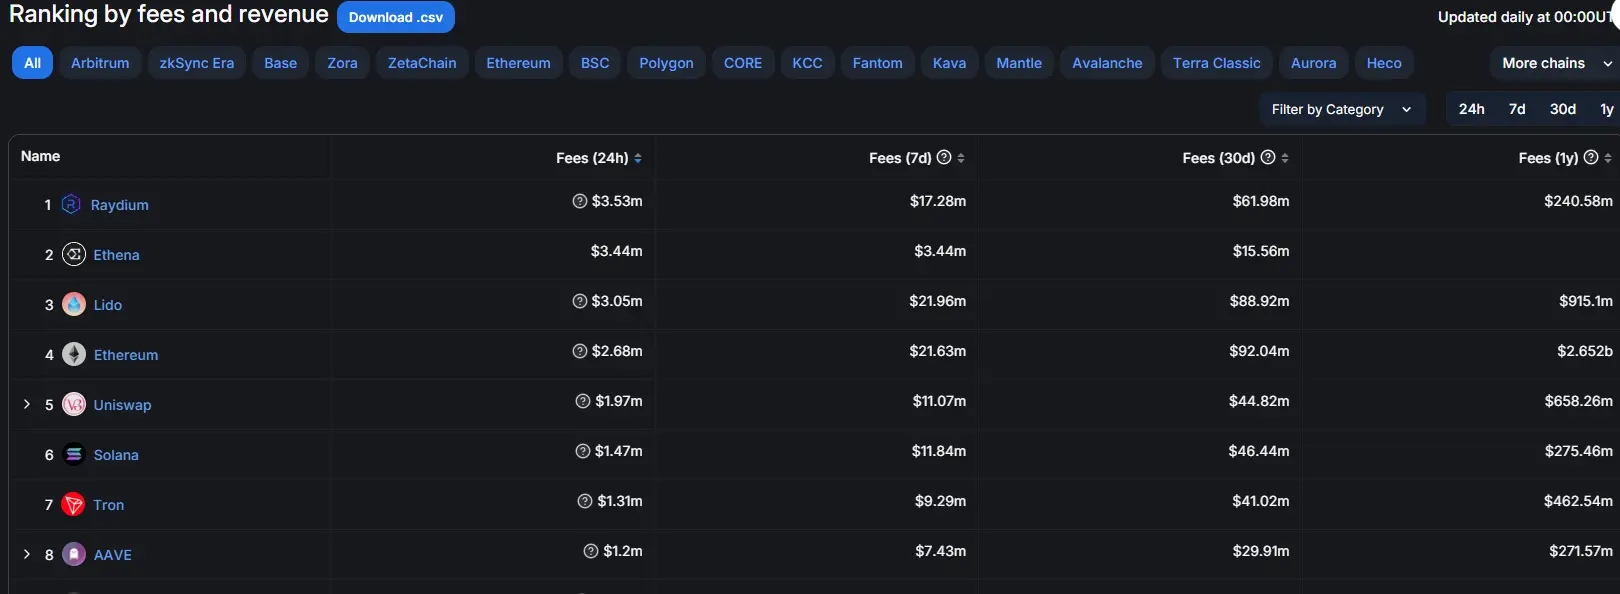The height and width of the screenshot is (594, 1620).
Task: Filter by Heco chain
Action: coord(1384,63)
